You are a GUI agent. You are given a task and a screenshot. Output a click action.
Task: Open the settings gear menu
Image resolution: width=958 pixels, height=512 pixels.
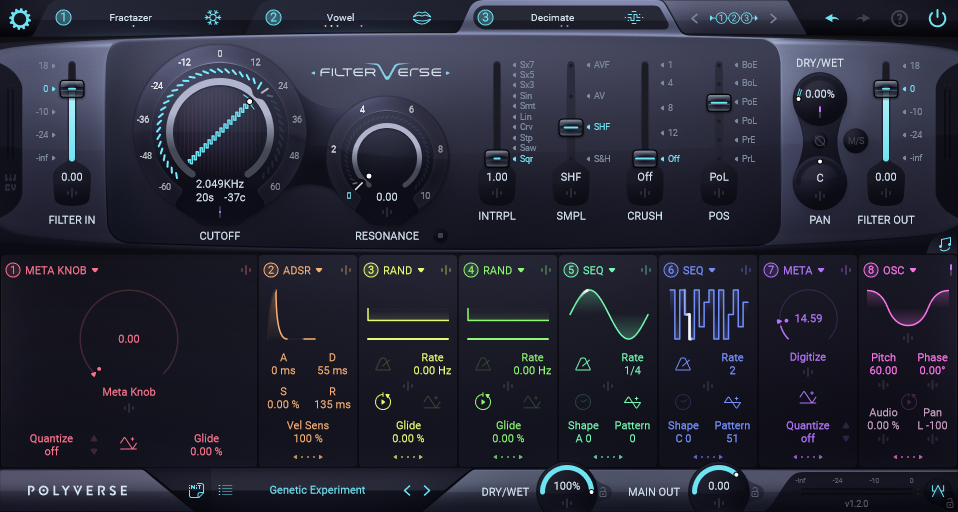tap(20, 18)
